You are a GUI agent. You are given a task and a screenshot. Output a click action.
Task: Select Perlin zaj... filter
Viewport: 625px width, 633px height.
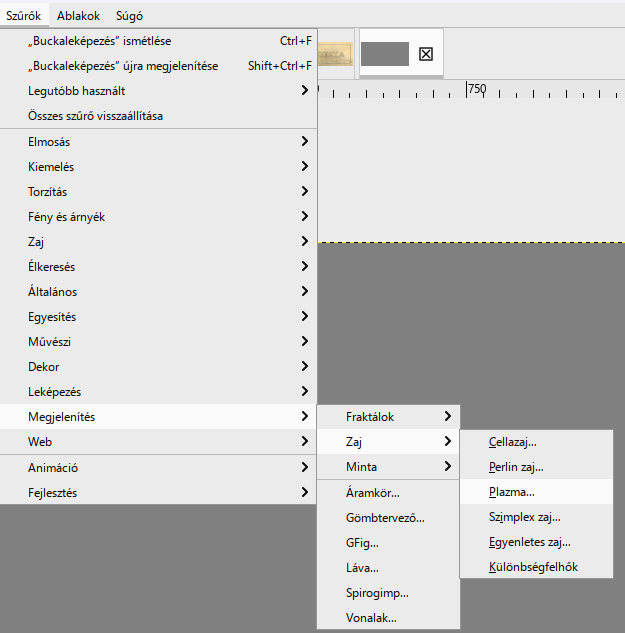(537, 467)
